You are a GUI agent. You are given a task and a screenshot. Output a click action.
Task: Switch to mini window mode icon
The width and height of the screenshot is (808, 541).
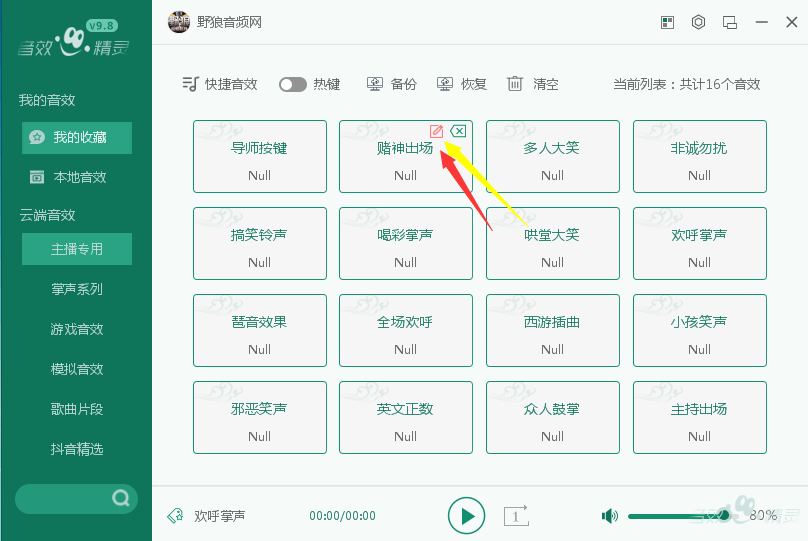pos(730,23)
